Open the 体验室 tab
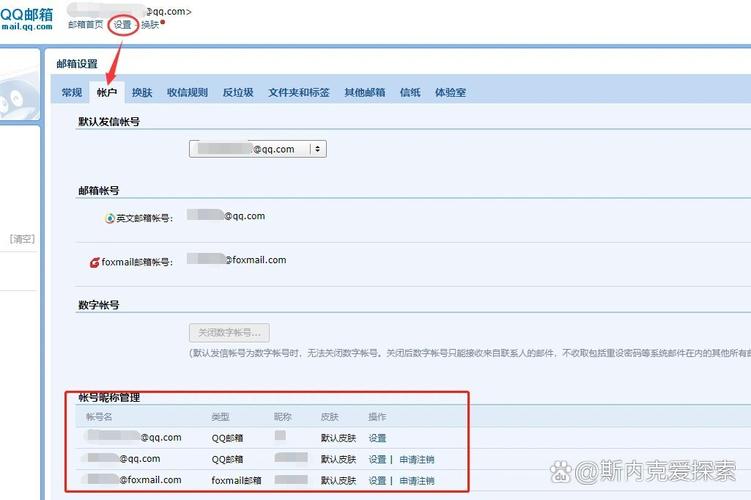This screenshot has height=500, width=751. click(450, 92)
